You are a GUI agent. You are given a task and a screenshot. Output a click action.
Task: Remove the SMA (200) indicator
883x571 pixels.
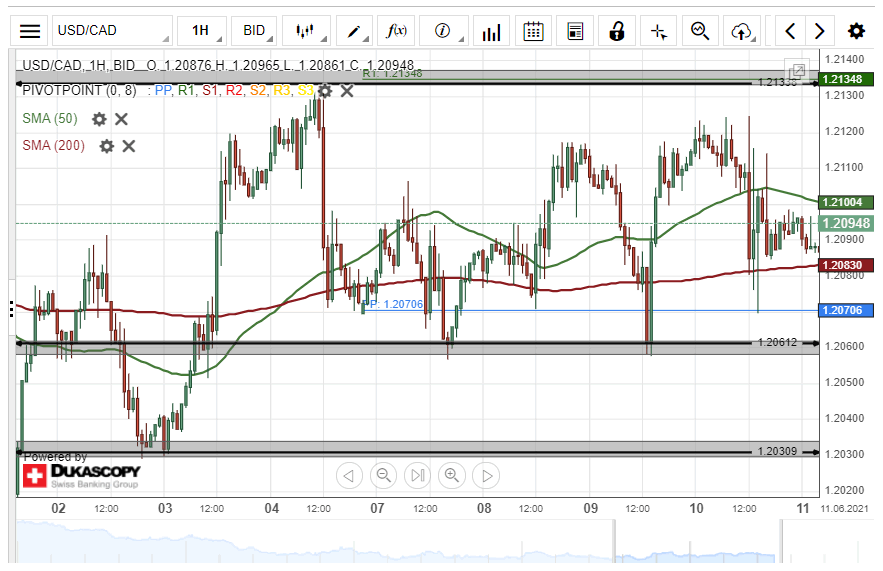pyautogui.click(x=129, y=146)
